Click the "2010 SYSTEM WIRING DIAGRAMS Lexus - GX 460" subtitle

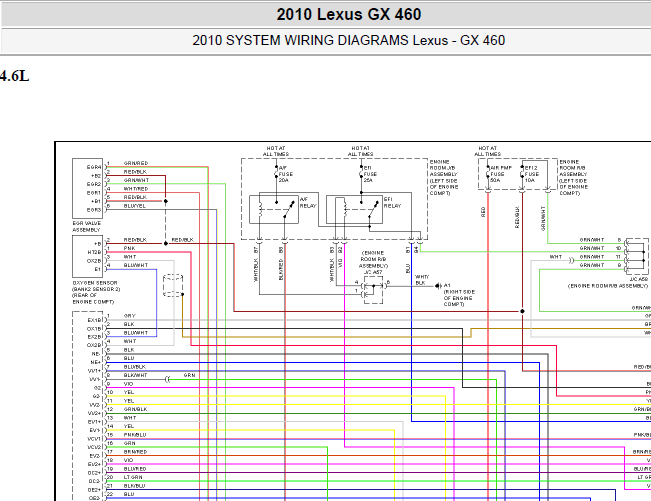click(349, 41)
